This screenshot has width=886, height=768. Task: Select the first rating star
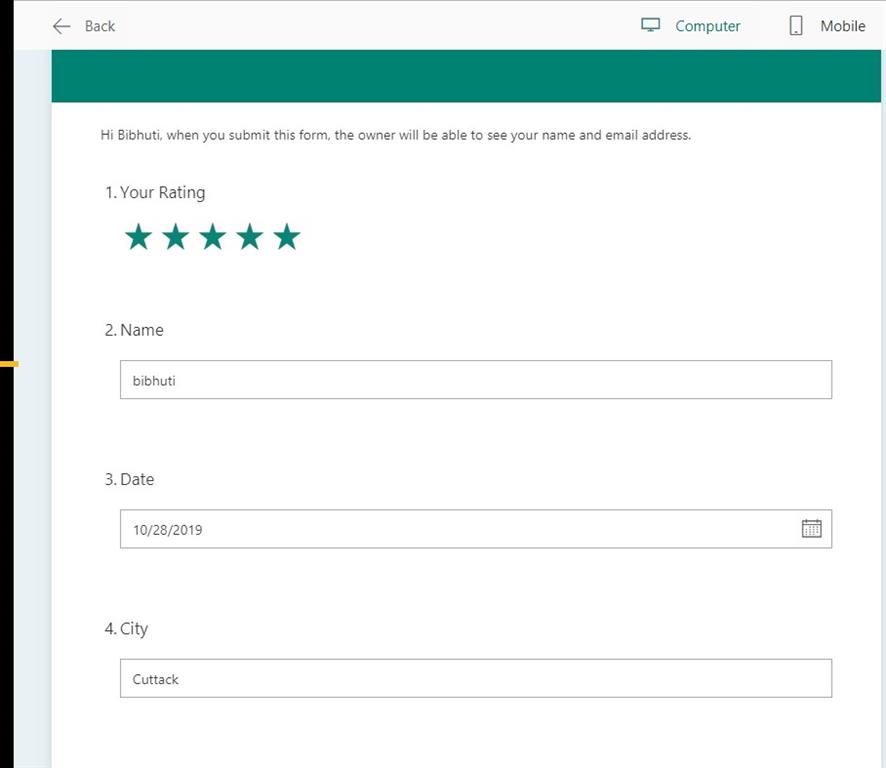138,236
